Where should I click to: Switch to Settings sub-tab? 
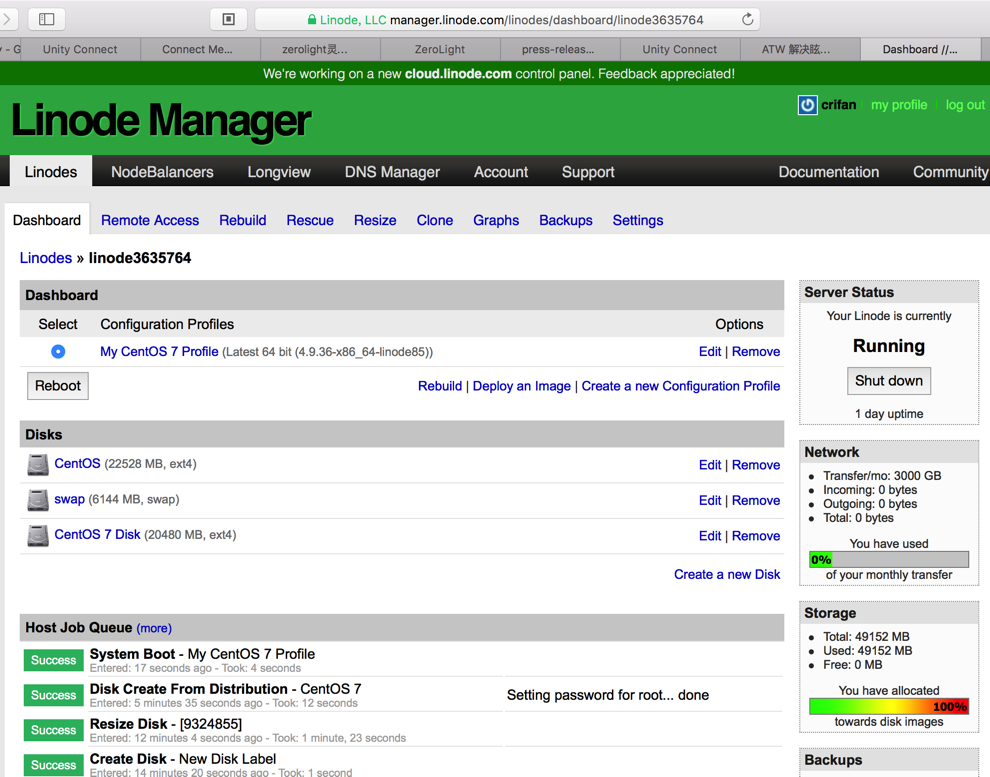point(638,220)
